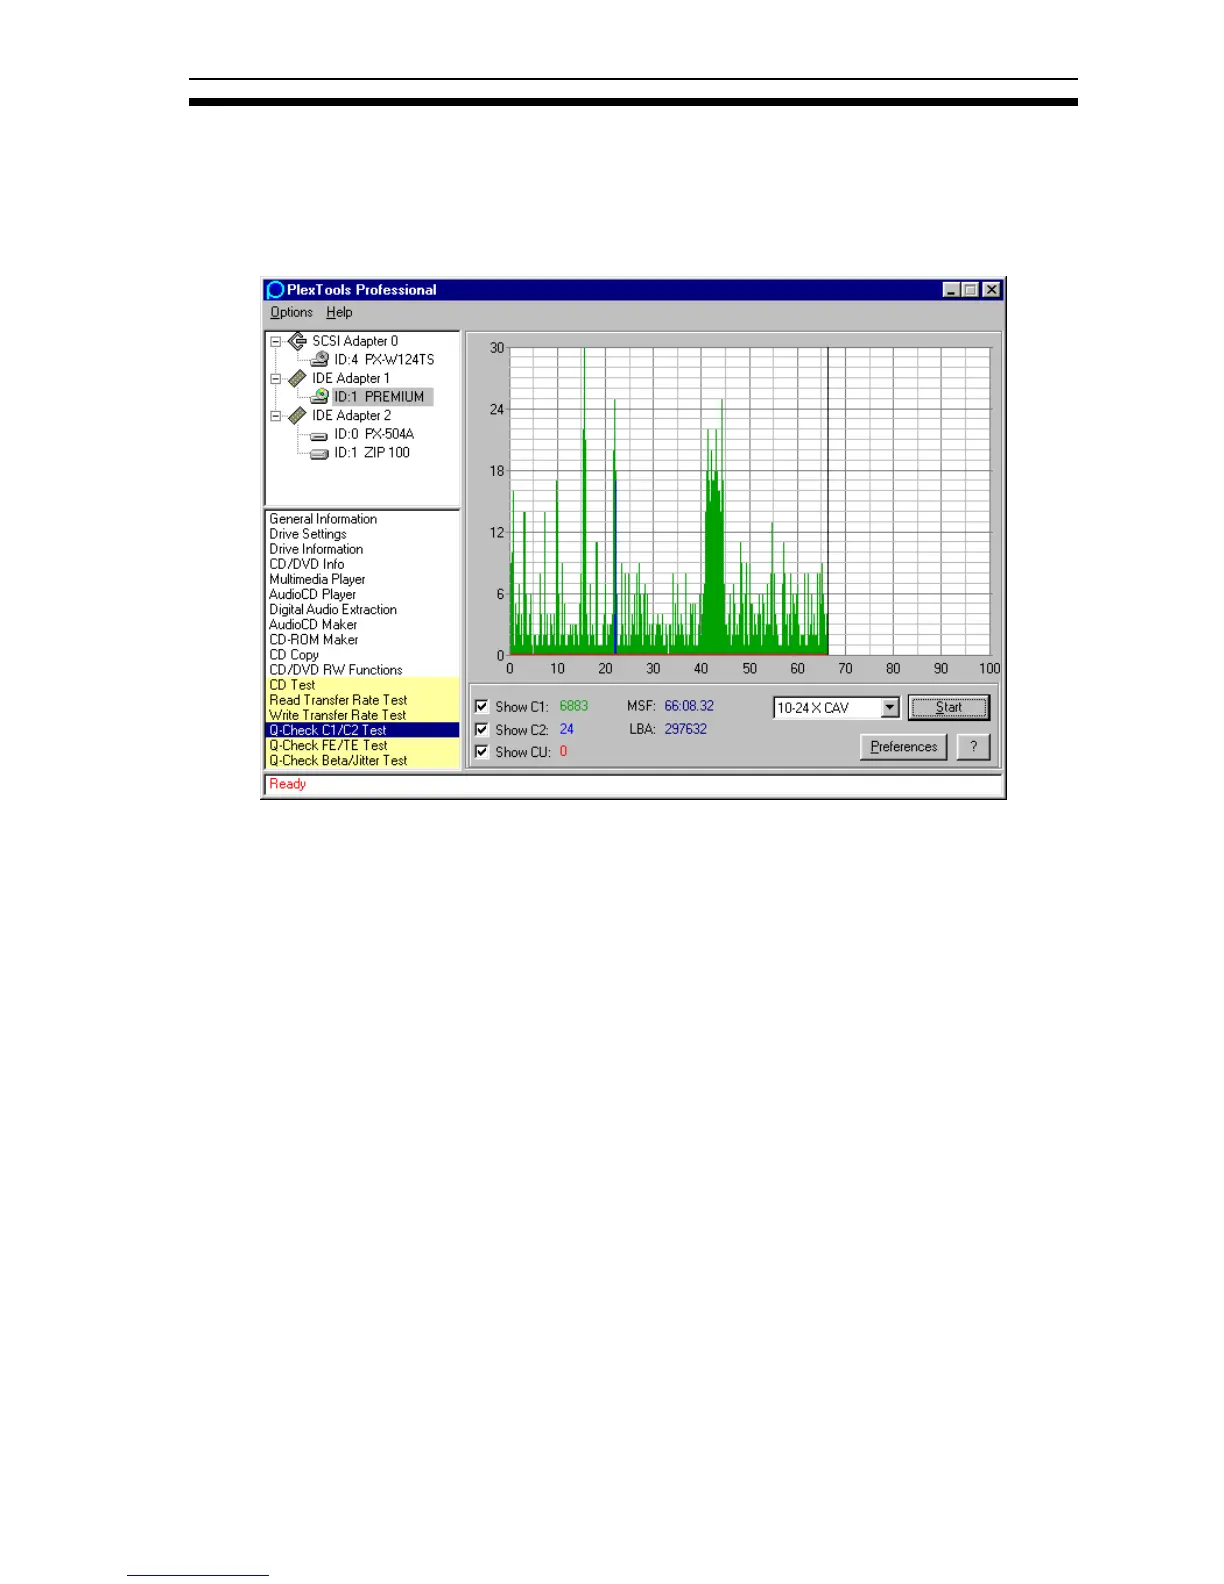Minimize the PlexTools window
The height and width of the screenshot is (1584, 1224).
(x=951, y=290)
